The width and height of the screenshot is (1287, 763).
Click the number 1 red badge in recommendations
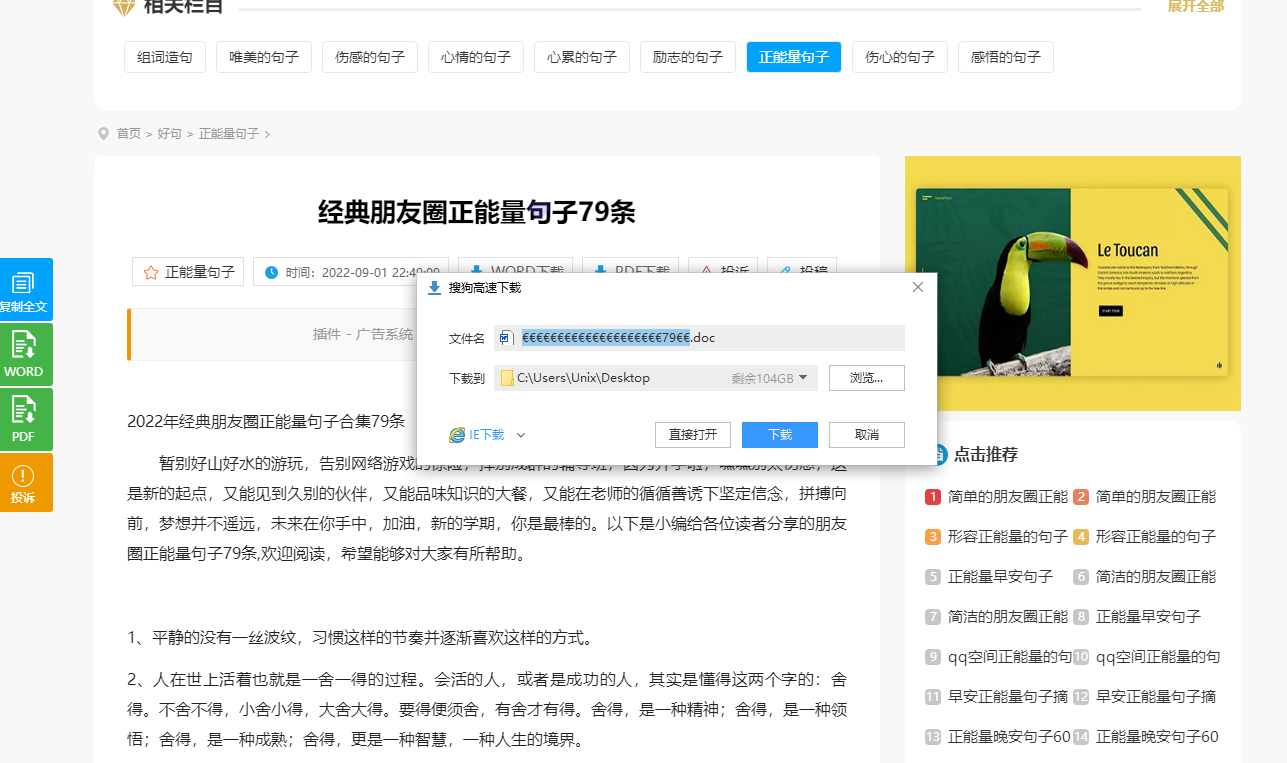pyautogui.click(x=933, y=497)
